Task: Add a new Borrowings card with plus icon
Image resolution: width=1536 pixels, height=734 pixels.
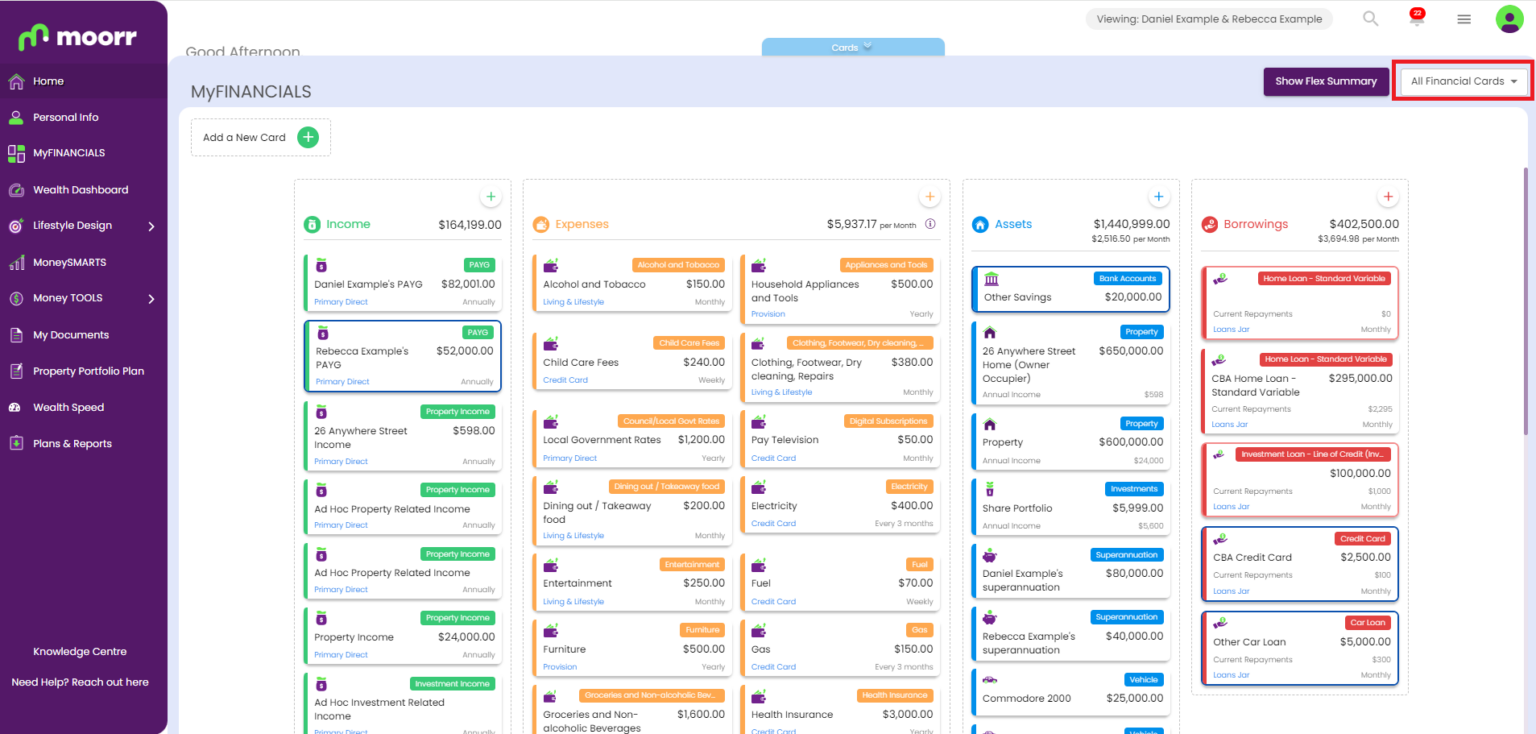Action: (x=1387, y=197)
